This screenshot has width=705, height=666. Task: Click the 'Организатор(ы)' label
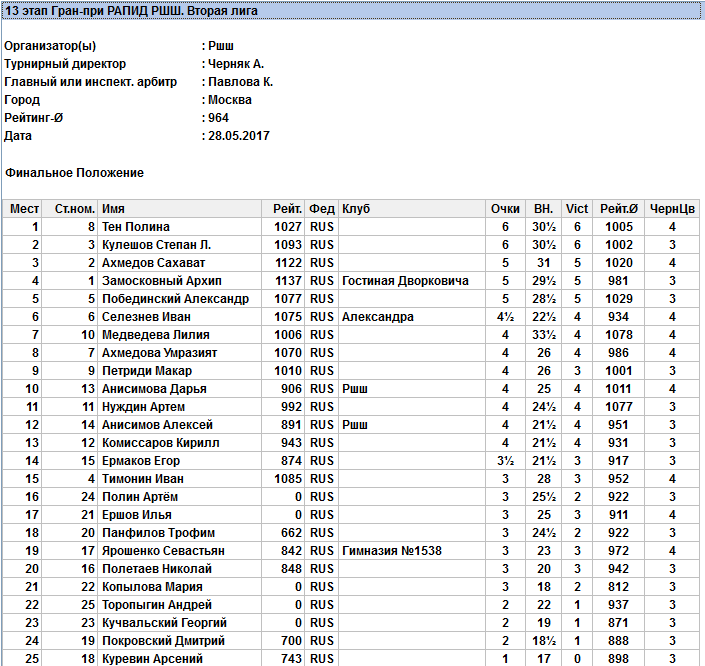50,46
